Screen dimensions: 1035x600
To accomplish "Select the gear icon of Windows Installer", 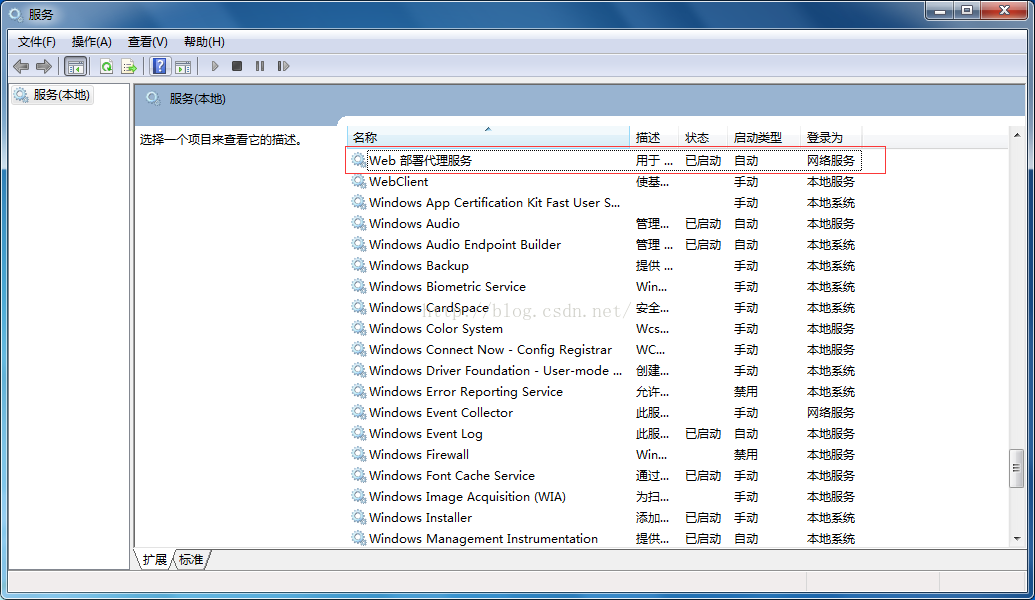I will click(x=358, y=517).
